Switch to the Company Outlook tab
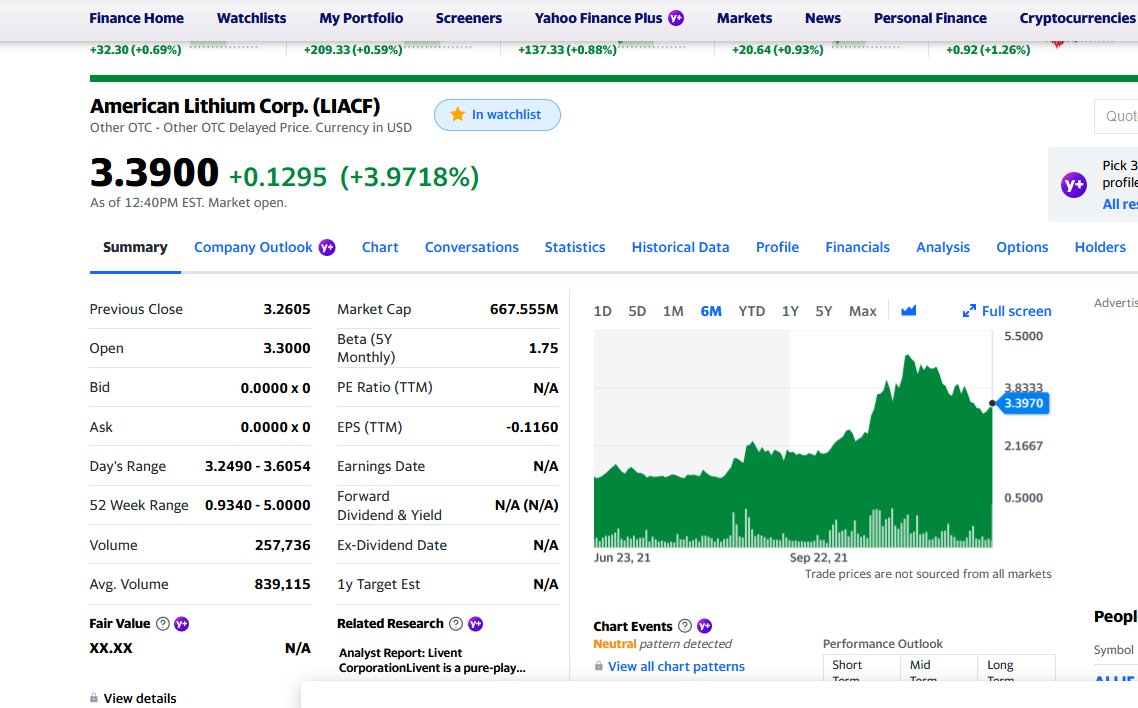 [x=253, y=247]
